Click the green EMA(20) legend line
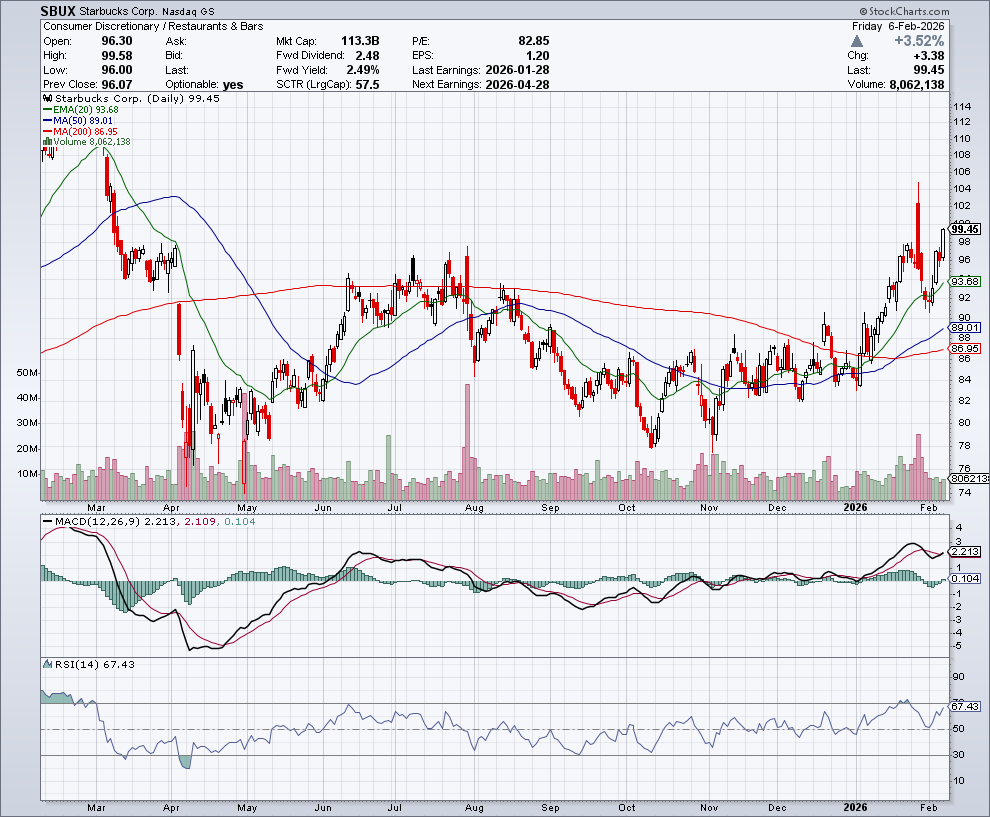Image resolution: width=990 pixels, height=817 pixels. tap(47, 109)
